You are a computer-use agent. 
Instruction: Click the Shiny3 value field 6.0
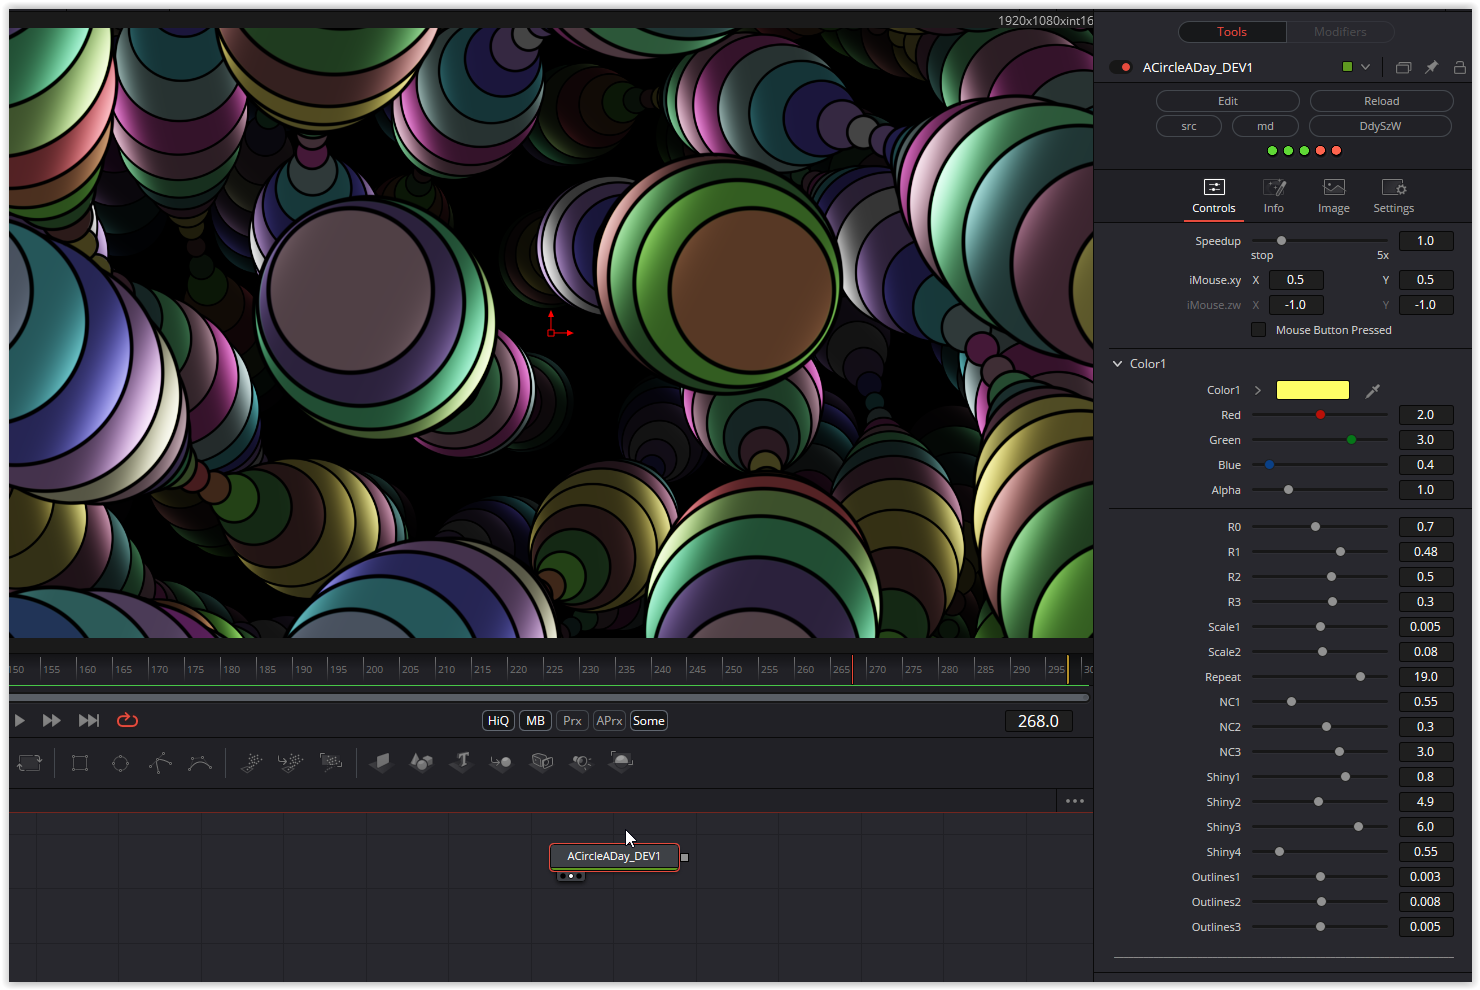click(1426, 827)
